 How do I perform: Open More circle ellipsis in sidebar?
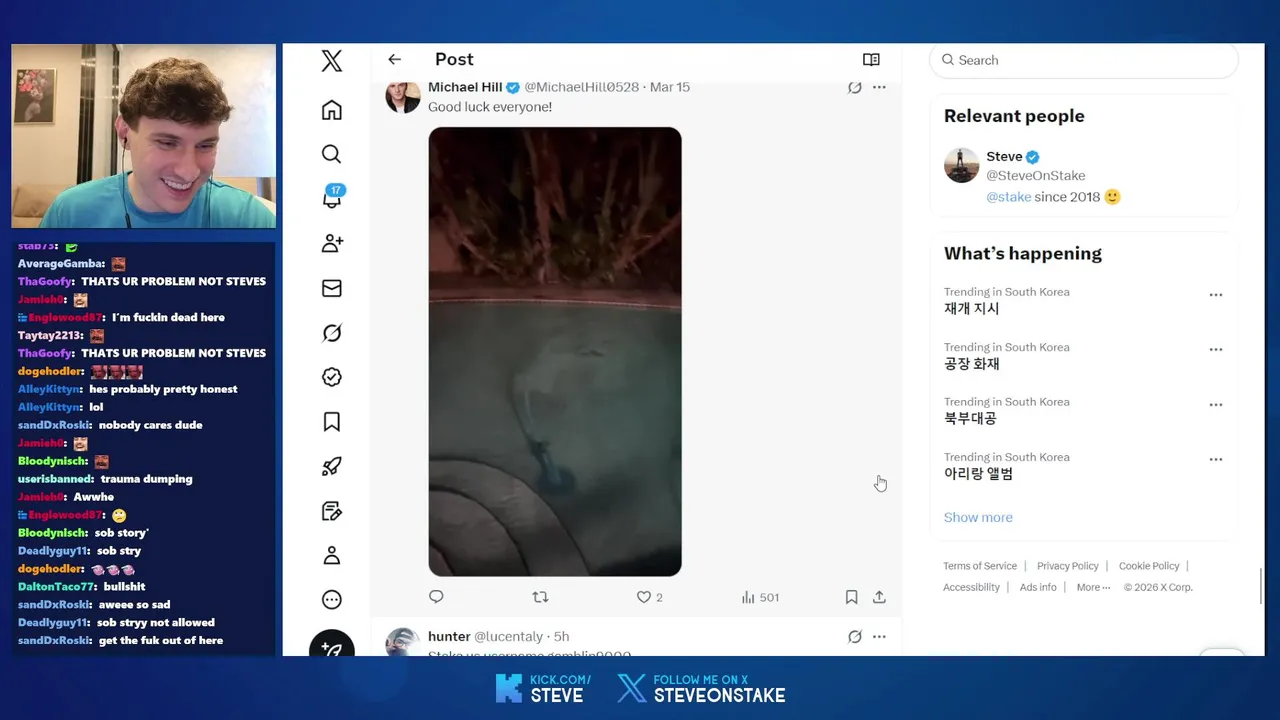click(332, 600)
